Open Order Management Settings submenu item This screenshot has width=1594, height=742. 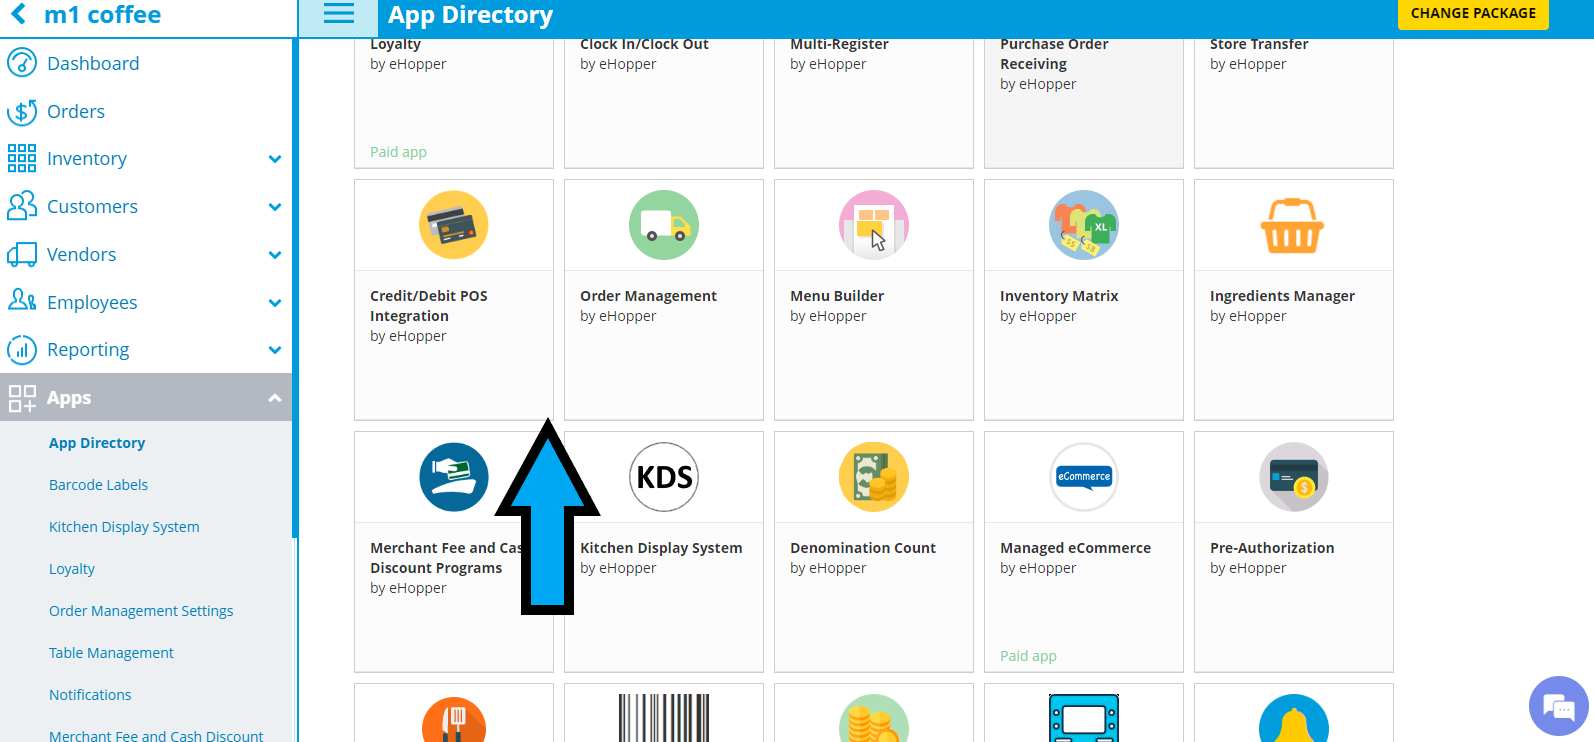pyautogui.click(x=141, y=611)
